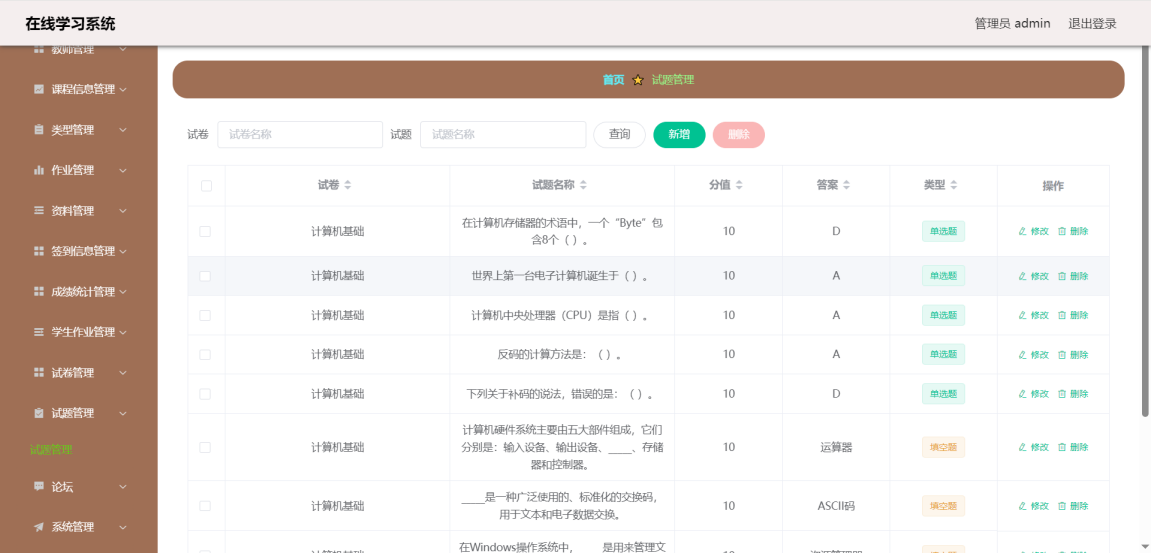
Task: Toggle the select-all checkbox in the table header
Action: [206, 186]
